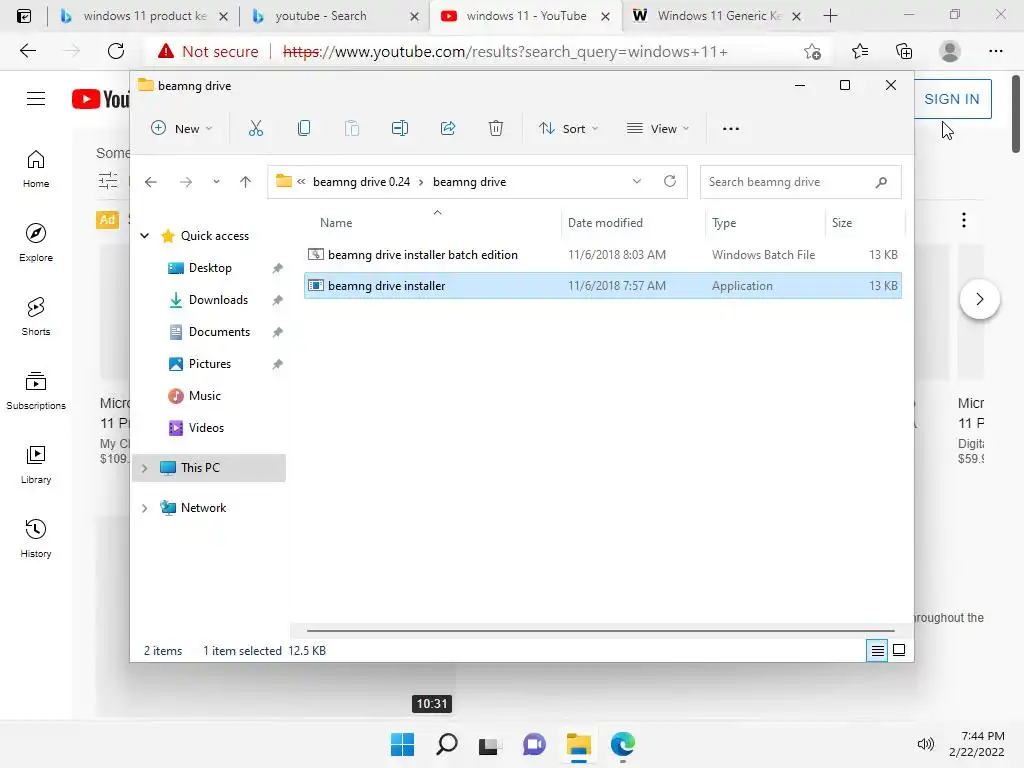The width and height of the screenshot is (1024, 768).
Task: Select beamng drive installer application file
Action: tap(603, 285)
